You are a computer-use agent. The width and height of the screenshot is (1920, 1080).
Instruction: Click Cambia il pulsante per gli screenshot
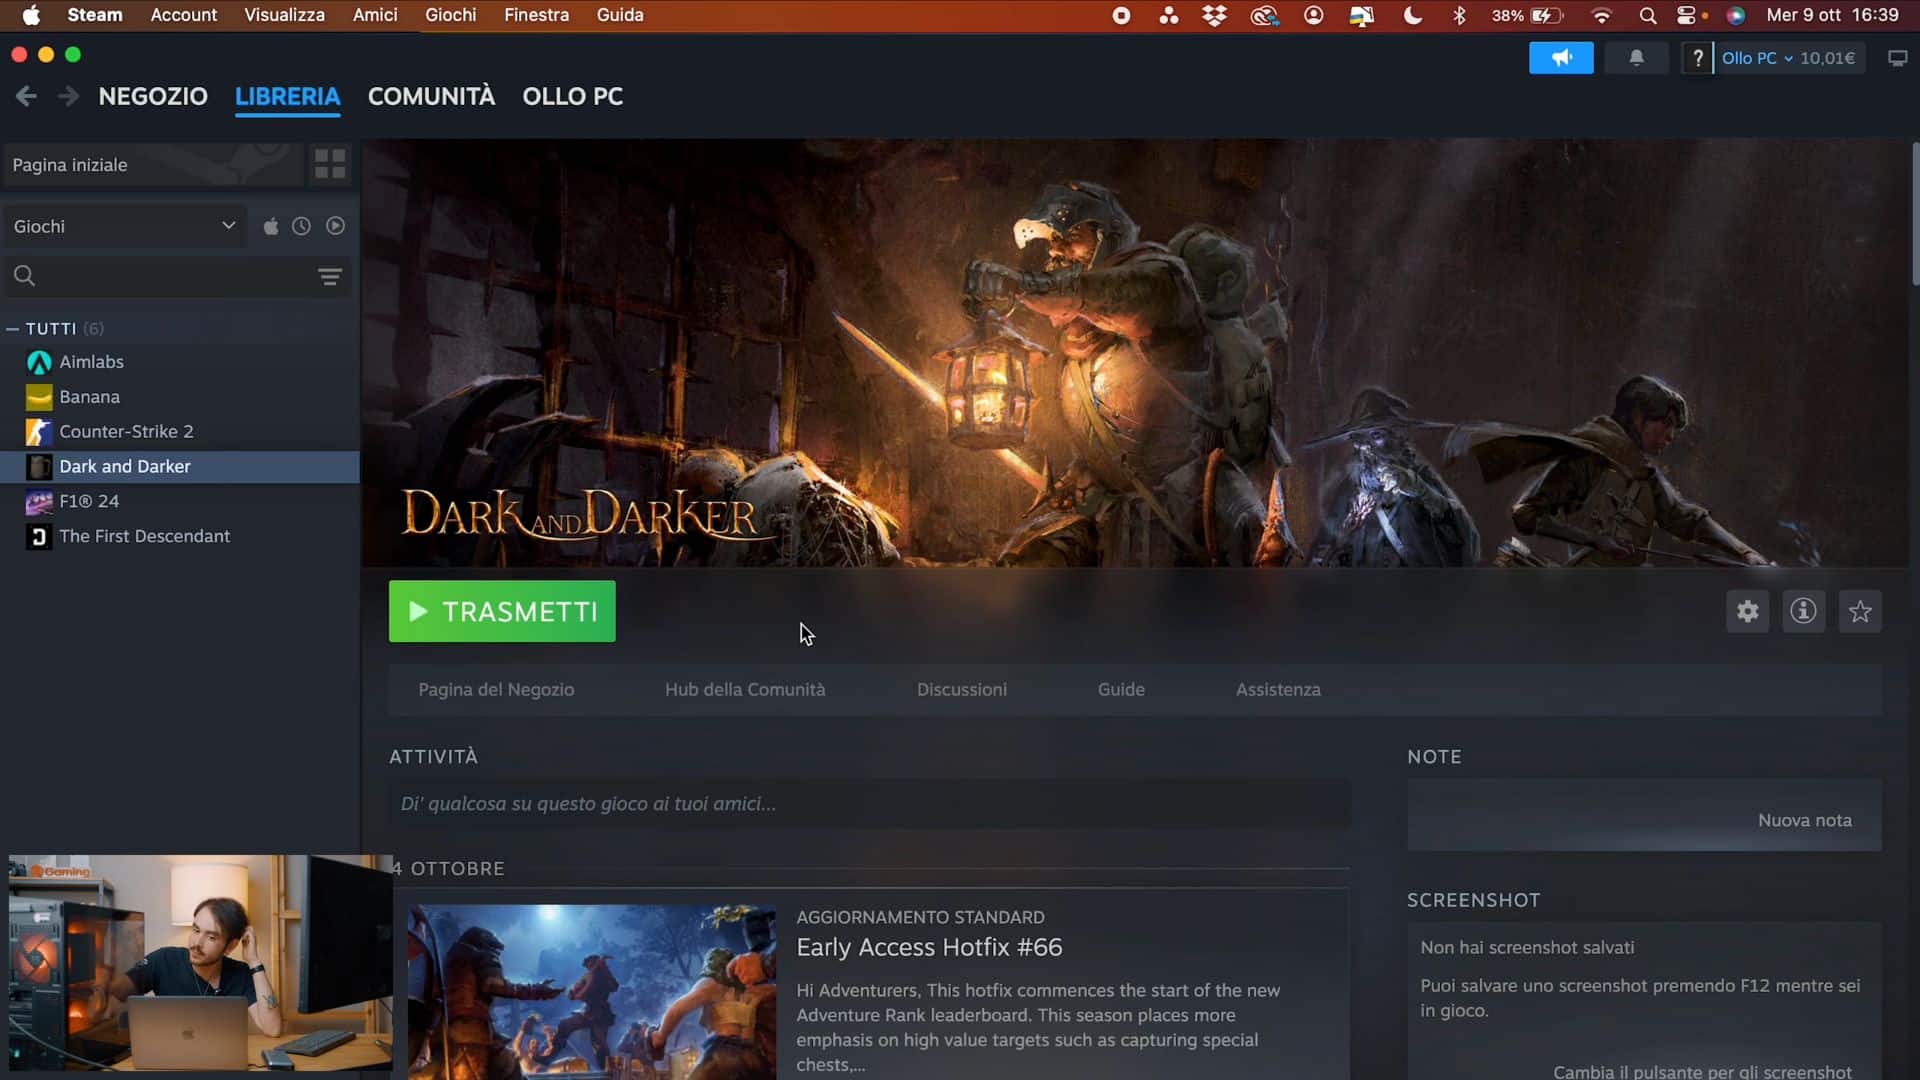[x=1702, y=1071]
